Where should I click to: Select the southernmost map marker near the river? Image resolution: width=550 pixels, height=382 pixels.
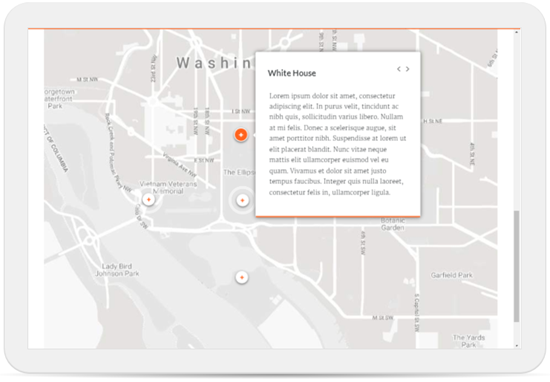241,277
